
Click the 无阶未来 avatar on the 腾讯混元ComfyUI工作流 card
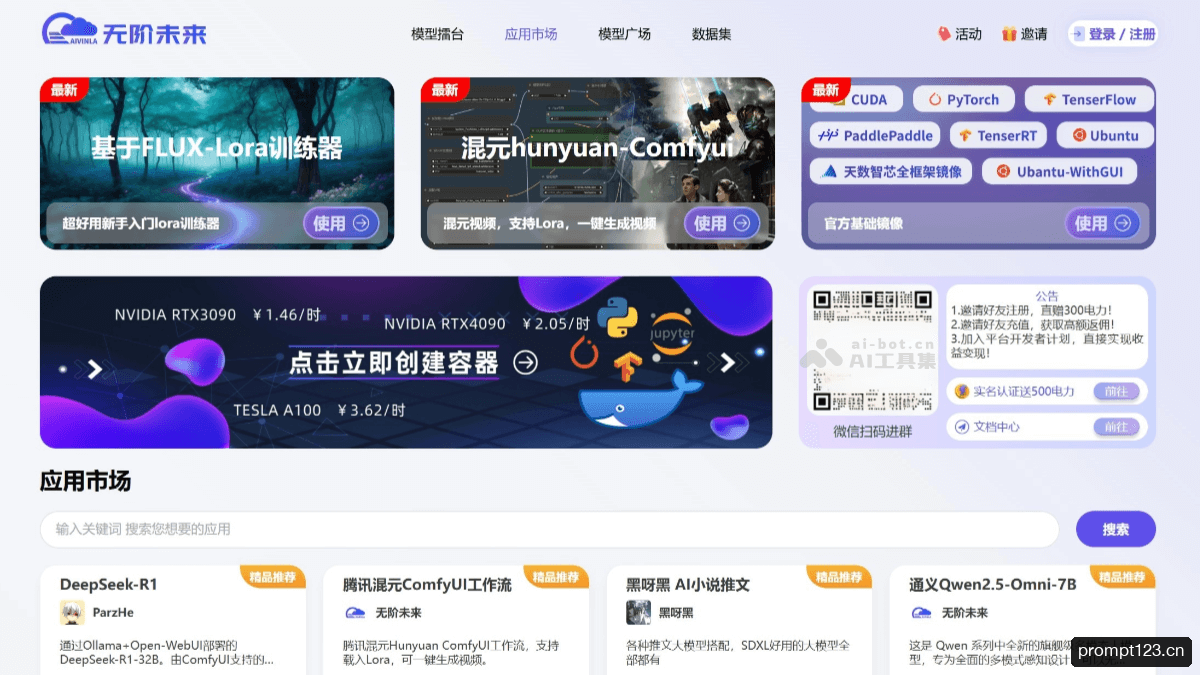point(355,612)
